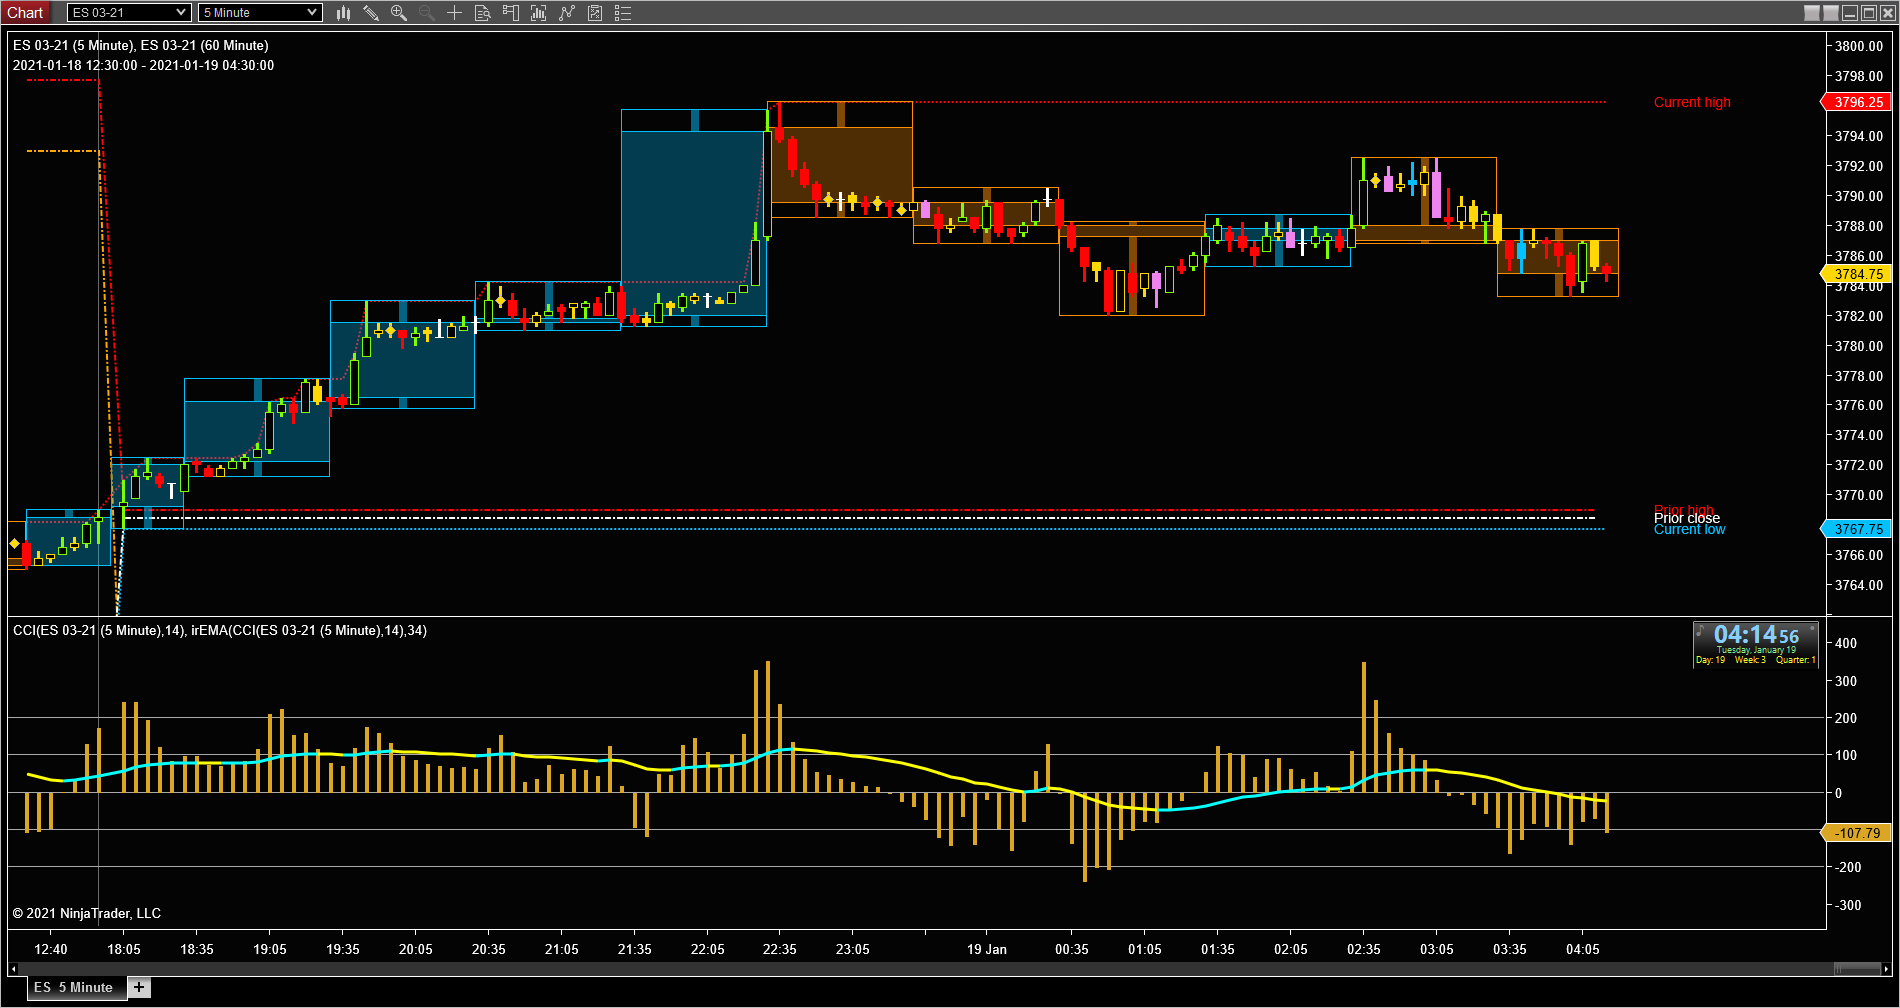Minimize the chart window
1900x1008 pixels.
(1850, 13)
